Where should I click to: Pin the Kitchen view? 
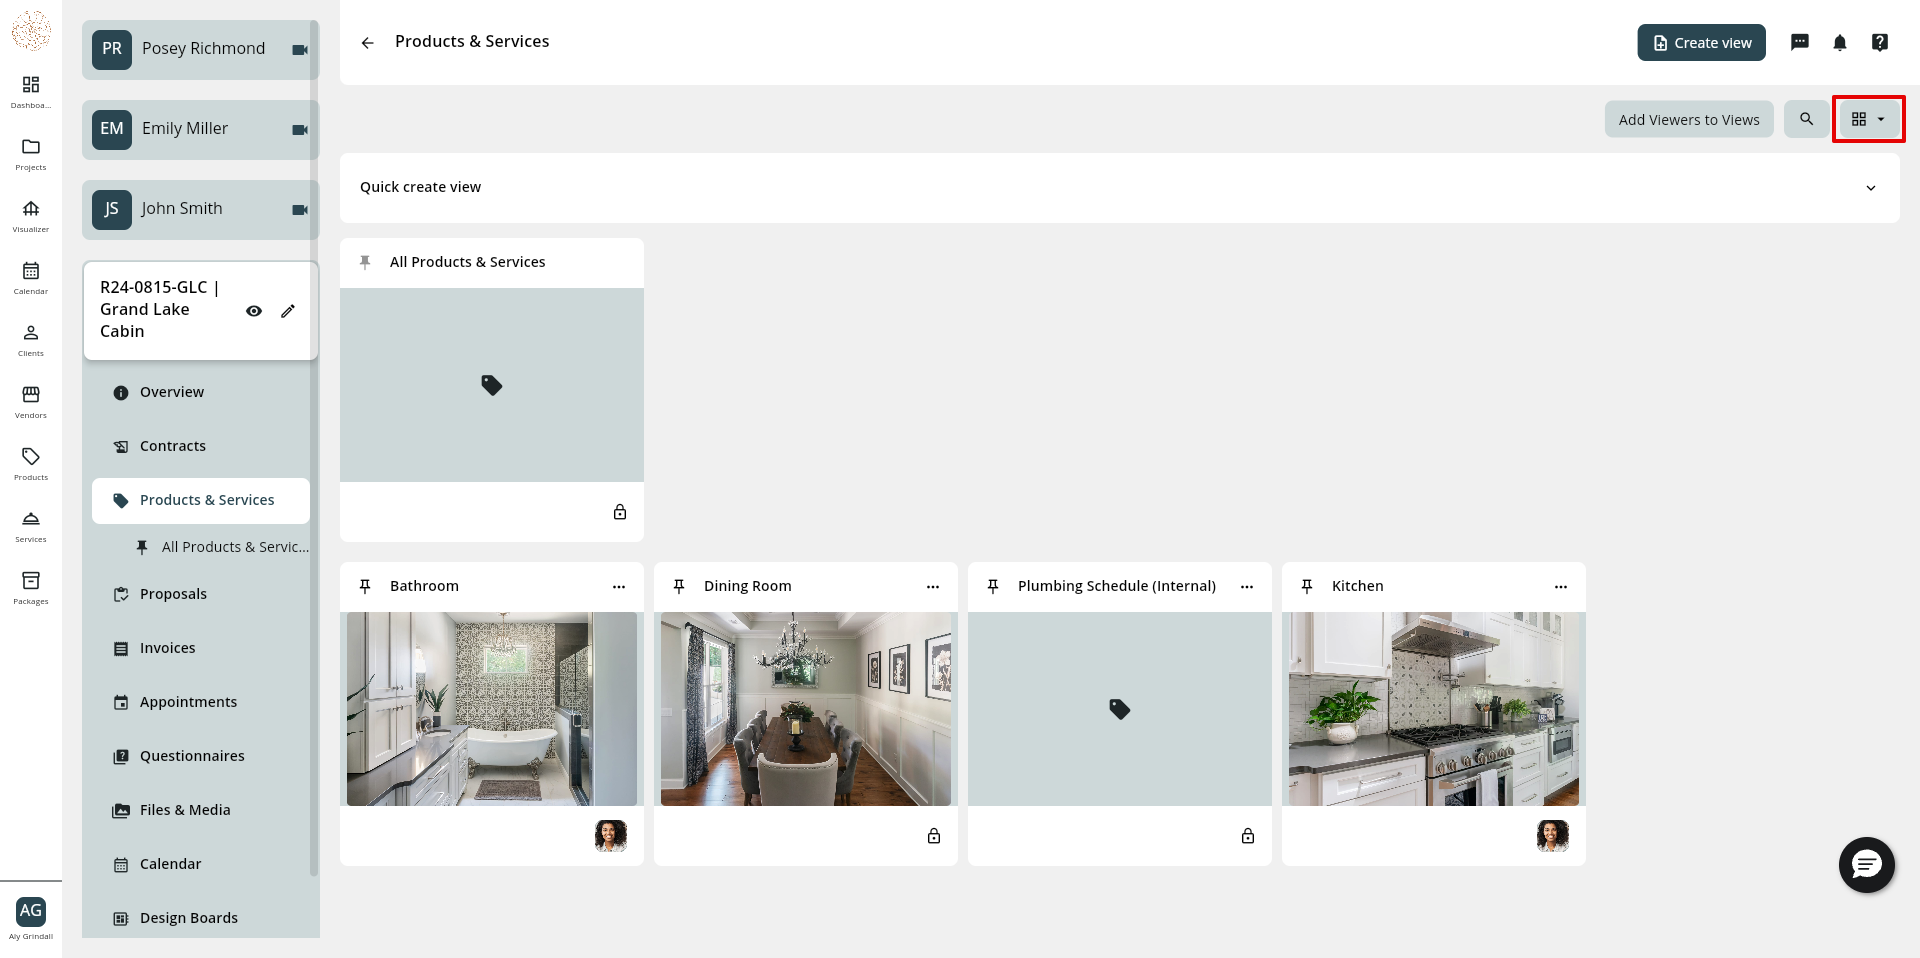pyautogui.click(x=1307, y=586)
